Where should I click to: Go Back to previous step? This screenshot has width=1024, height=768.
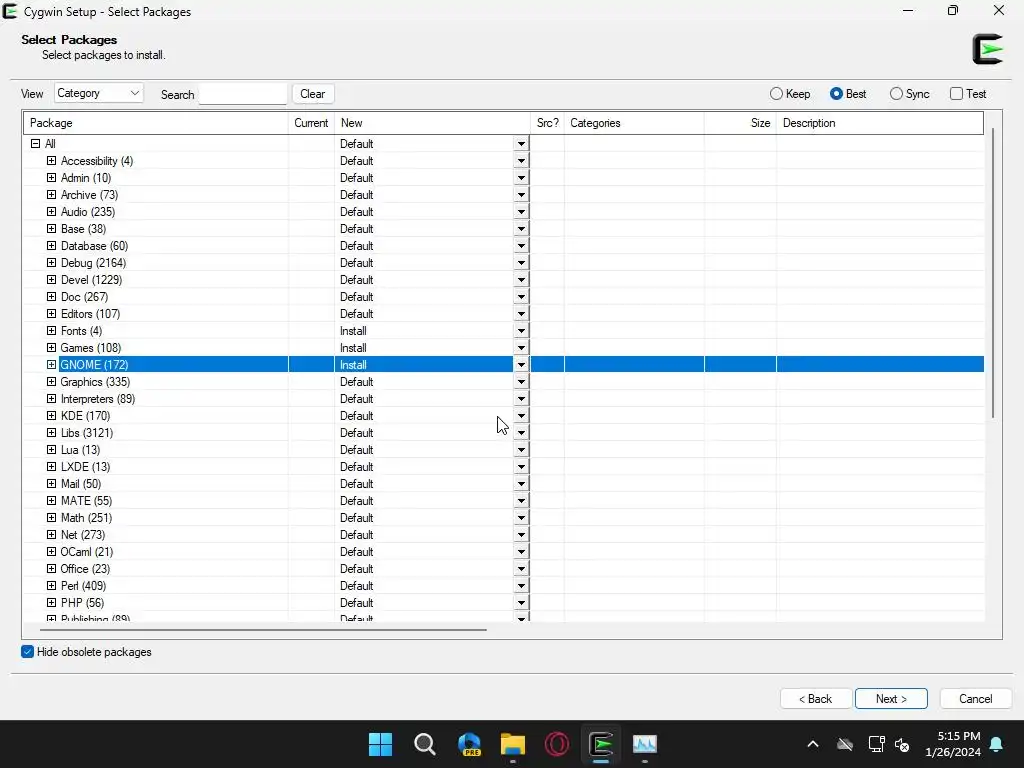(x=816, y=699)
